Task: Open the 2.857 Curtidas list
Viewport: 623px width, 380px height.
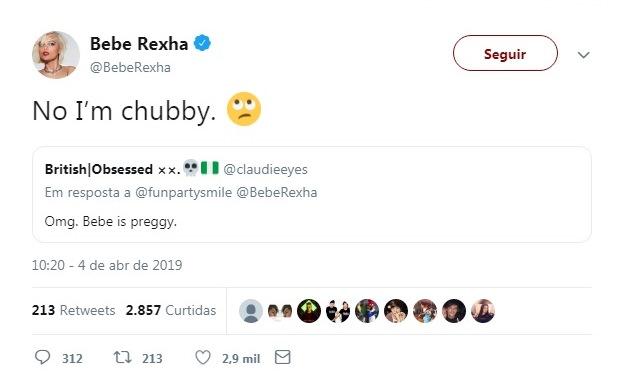Action: point(171,310)
